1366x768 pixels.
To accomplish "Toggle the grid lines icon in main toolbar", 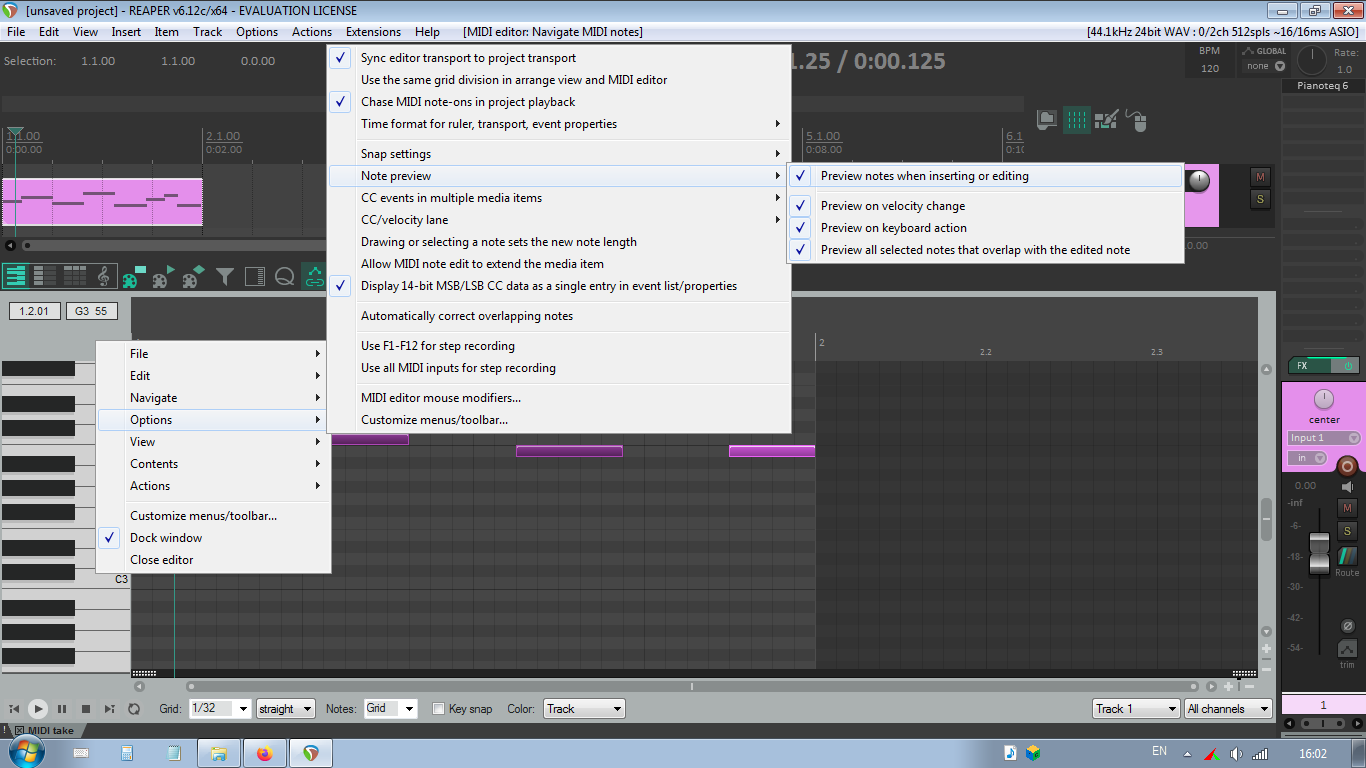I will point(1077,120).
